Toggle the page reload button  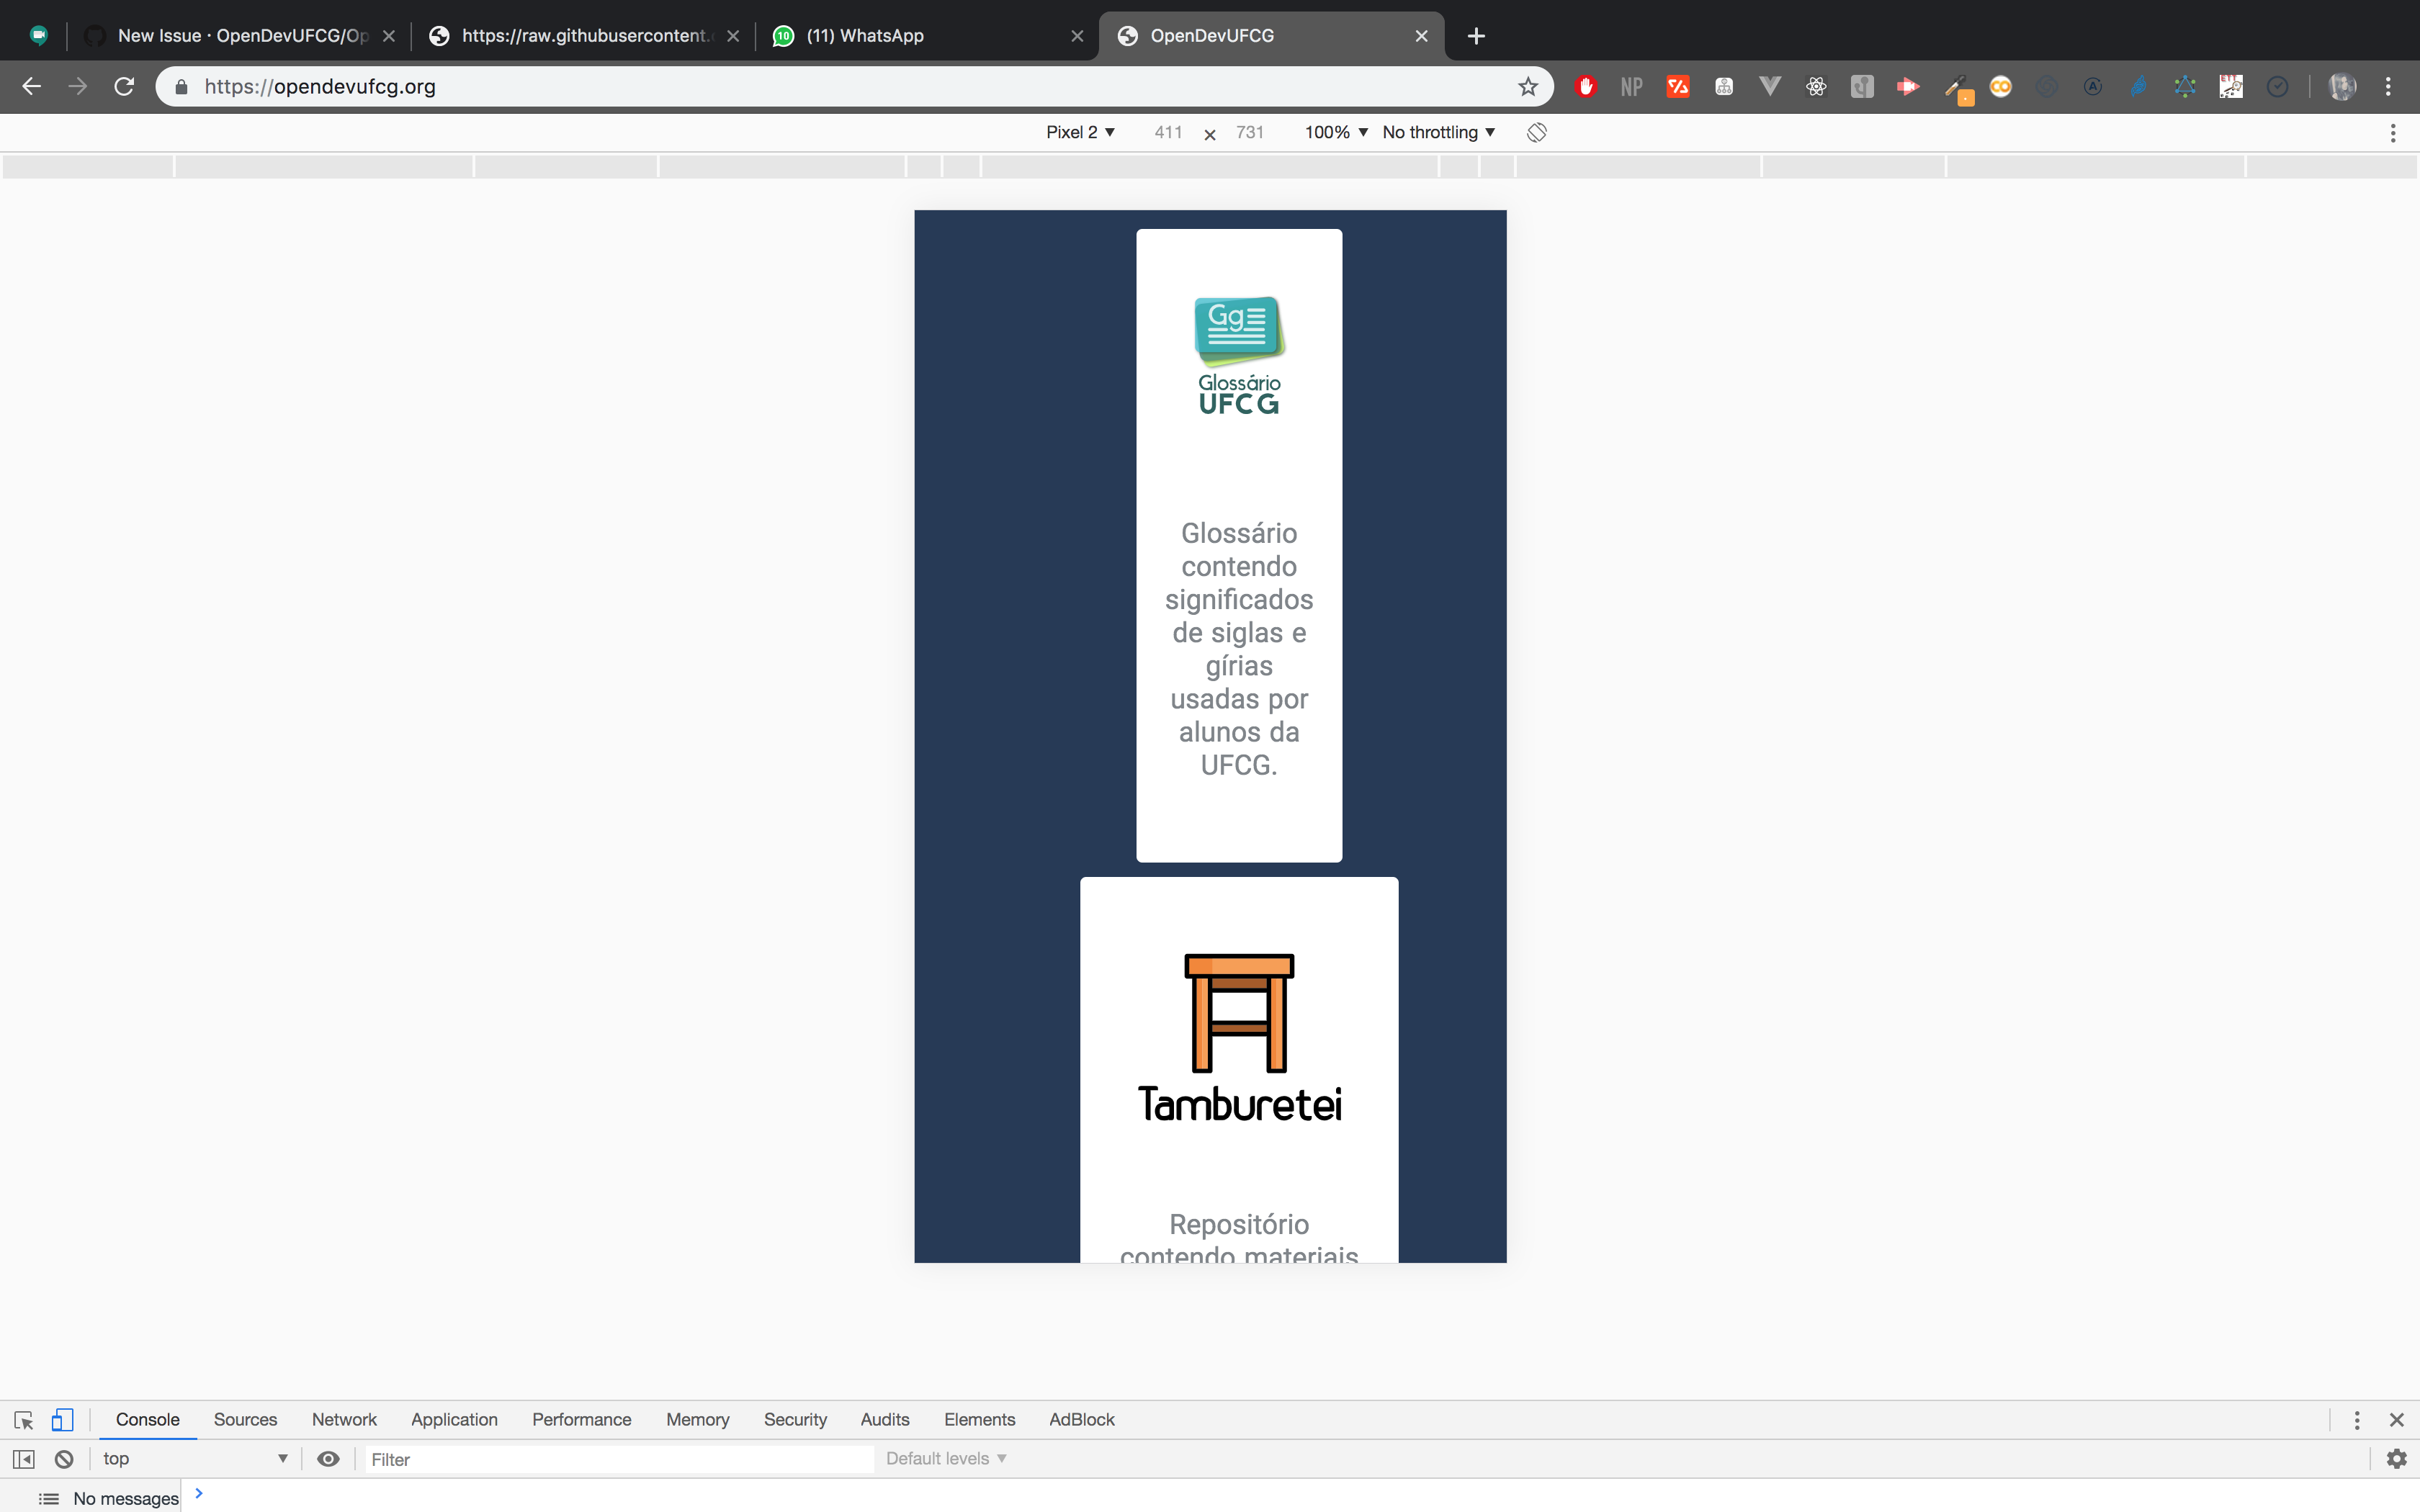coord(124,86)
